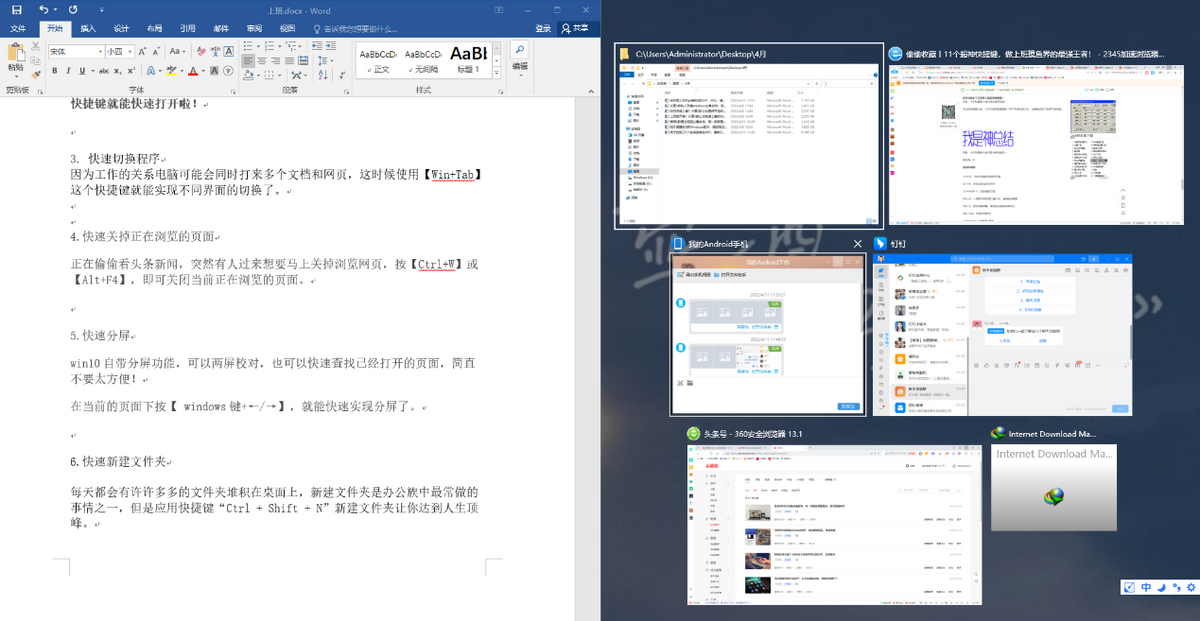This screenshot has height=621, width=1200.
Task: Redo the action in Quick Access toolbar
Action: [x=73, y=10]
